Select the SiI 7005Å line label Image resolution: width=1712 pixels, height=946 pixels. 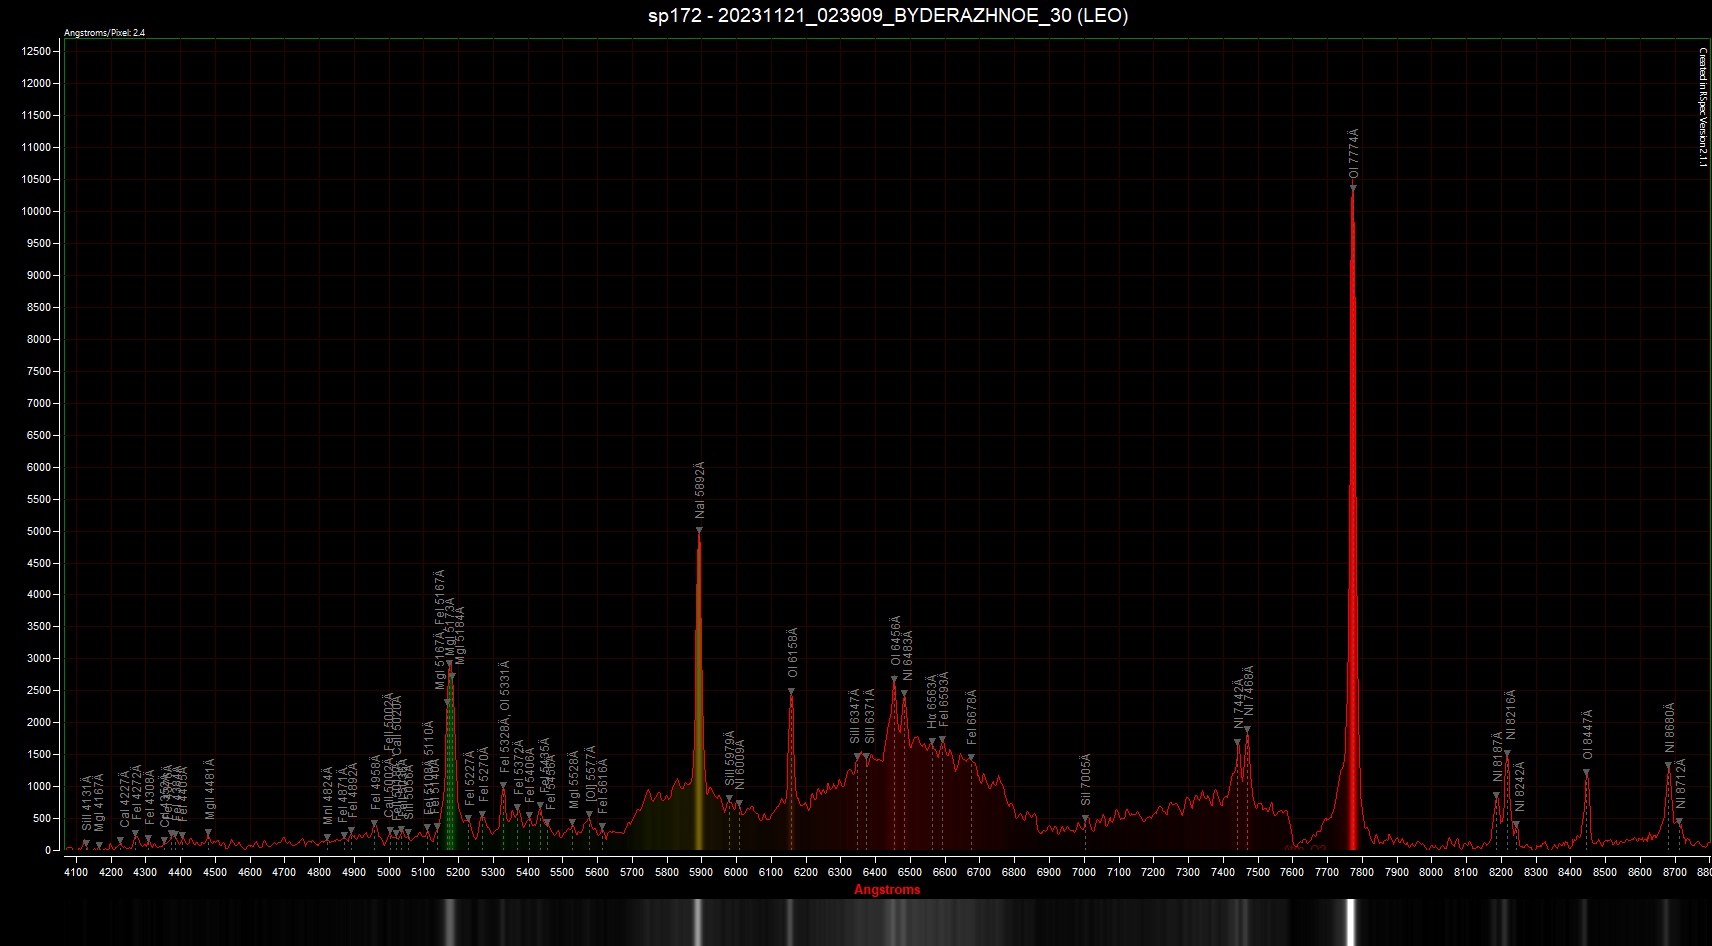click(x=1086, y=780)
